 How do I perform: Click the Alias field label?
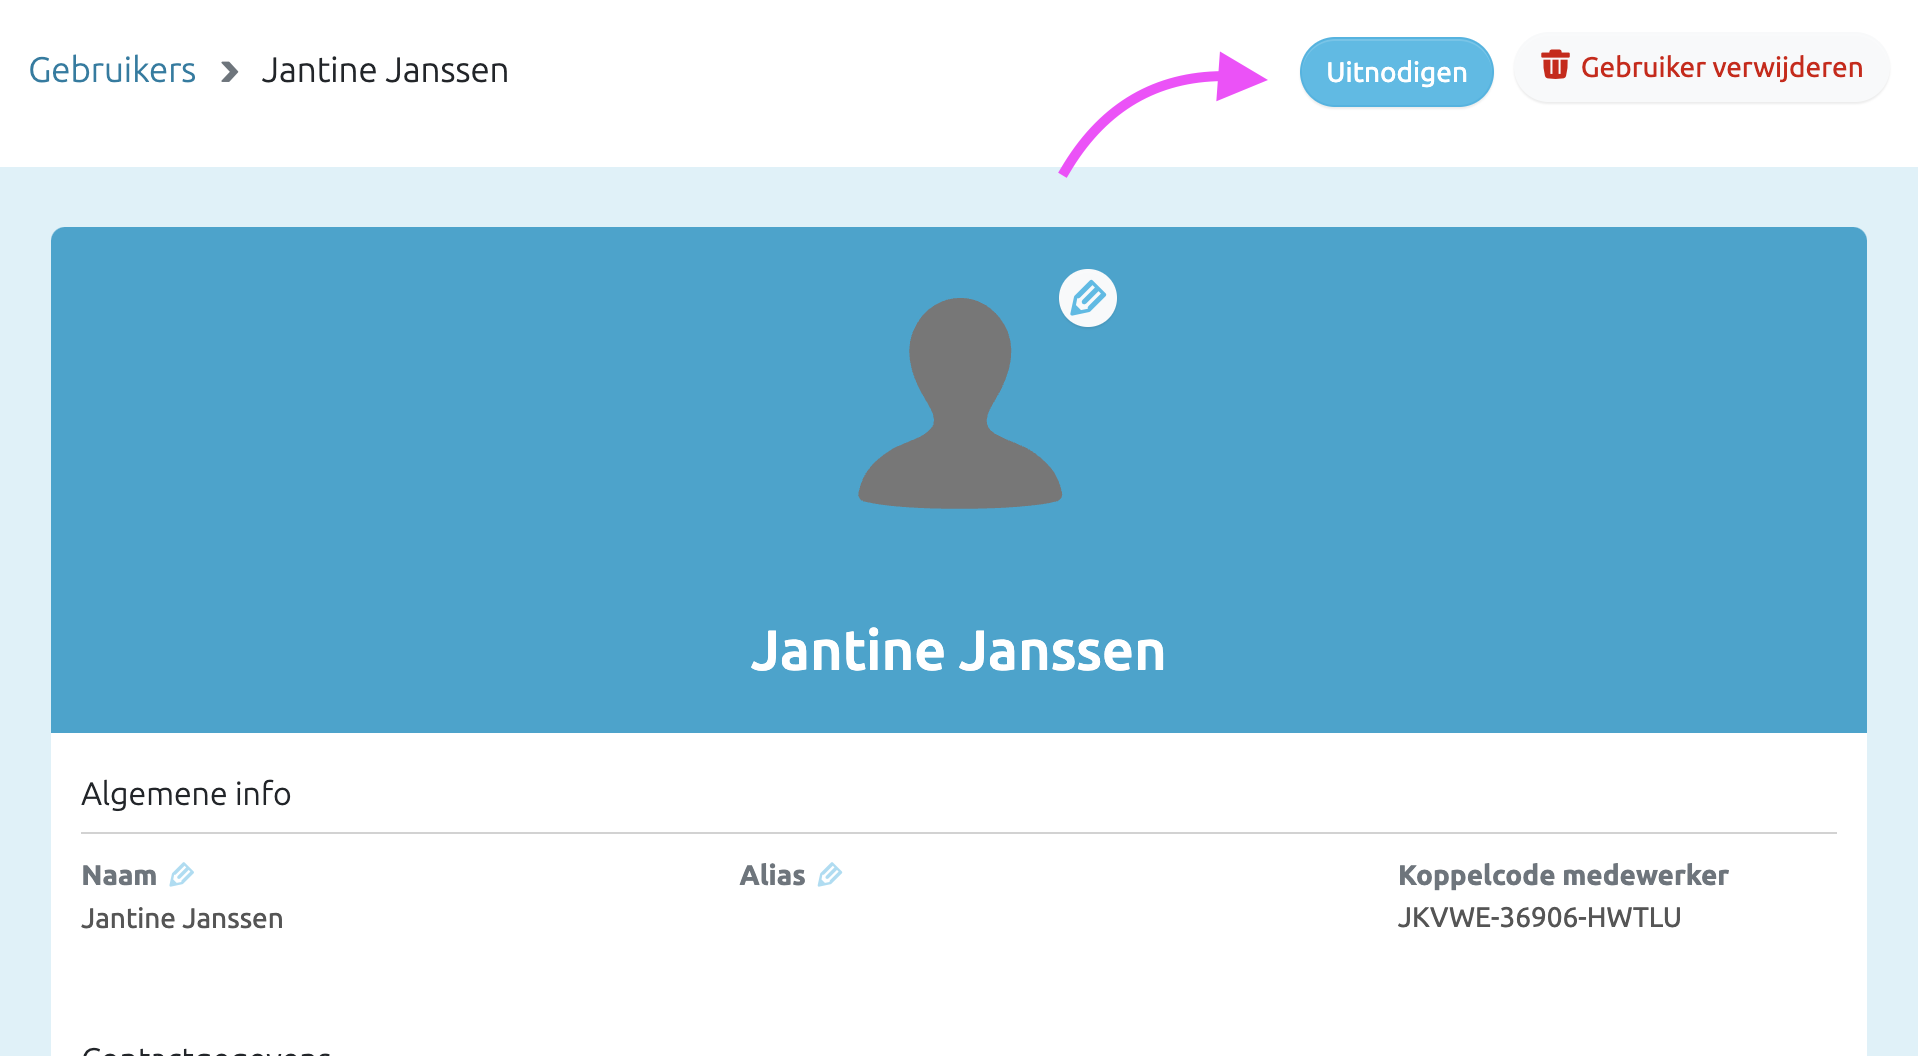click(x=772, y=876)
